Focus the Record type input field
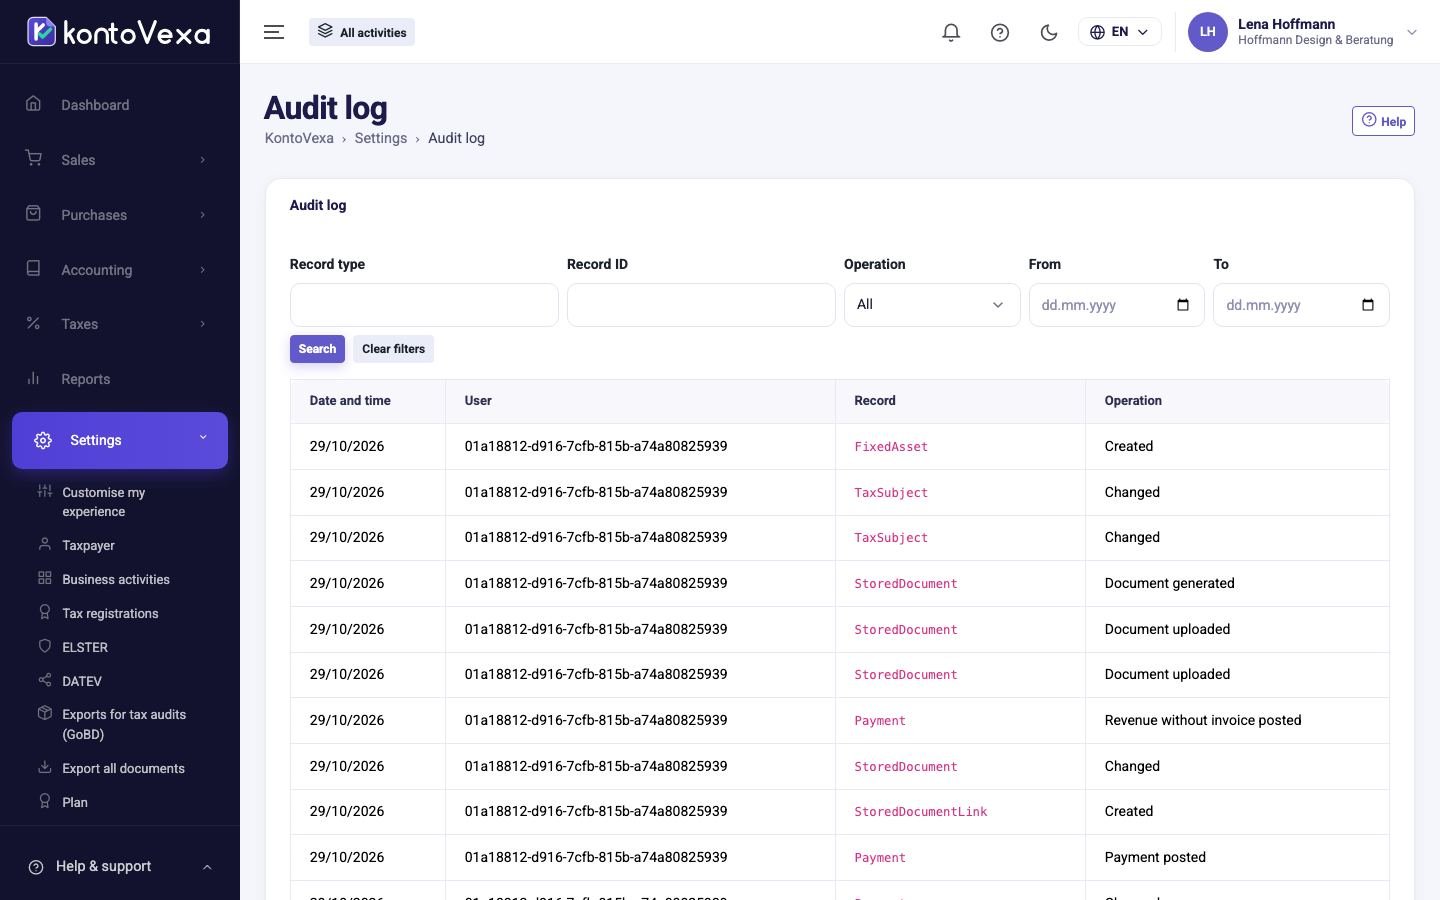This screenshot has width=1440, height=900. pyautogui.click(x=424, y=305)
